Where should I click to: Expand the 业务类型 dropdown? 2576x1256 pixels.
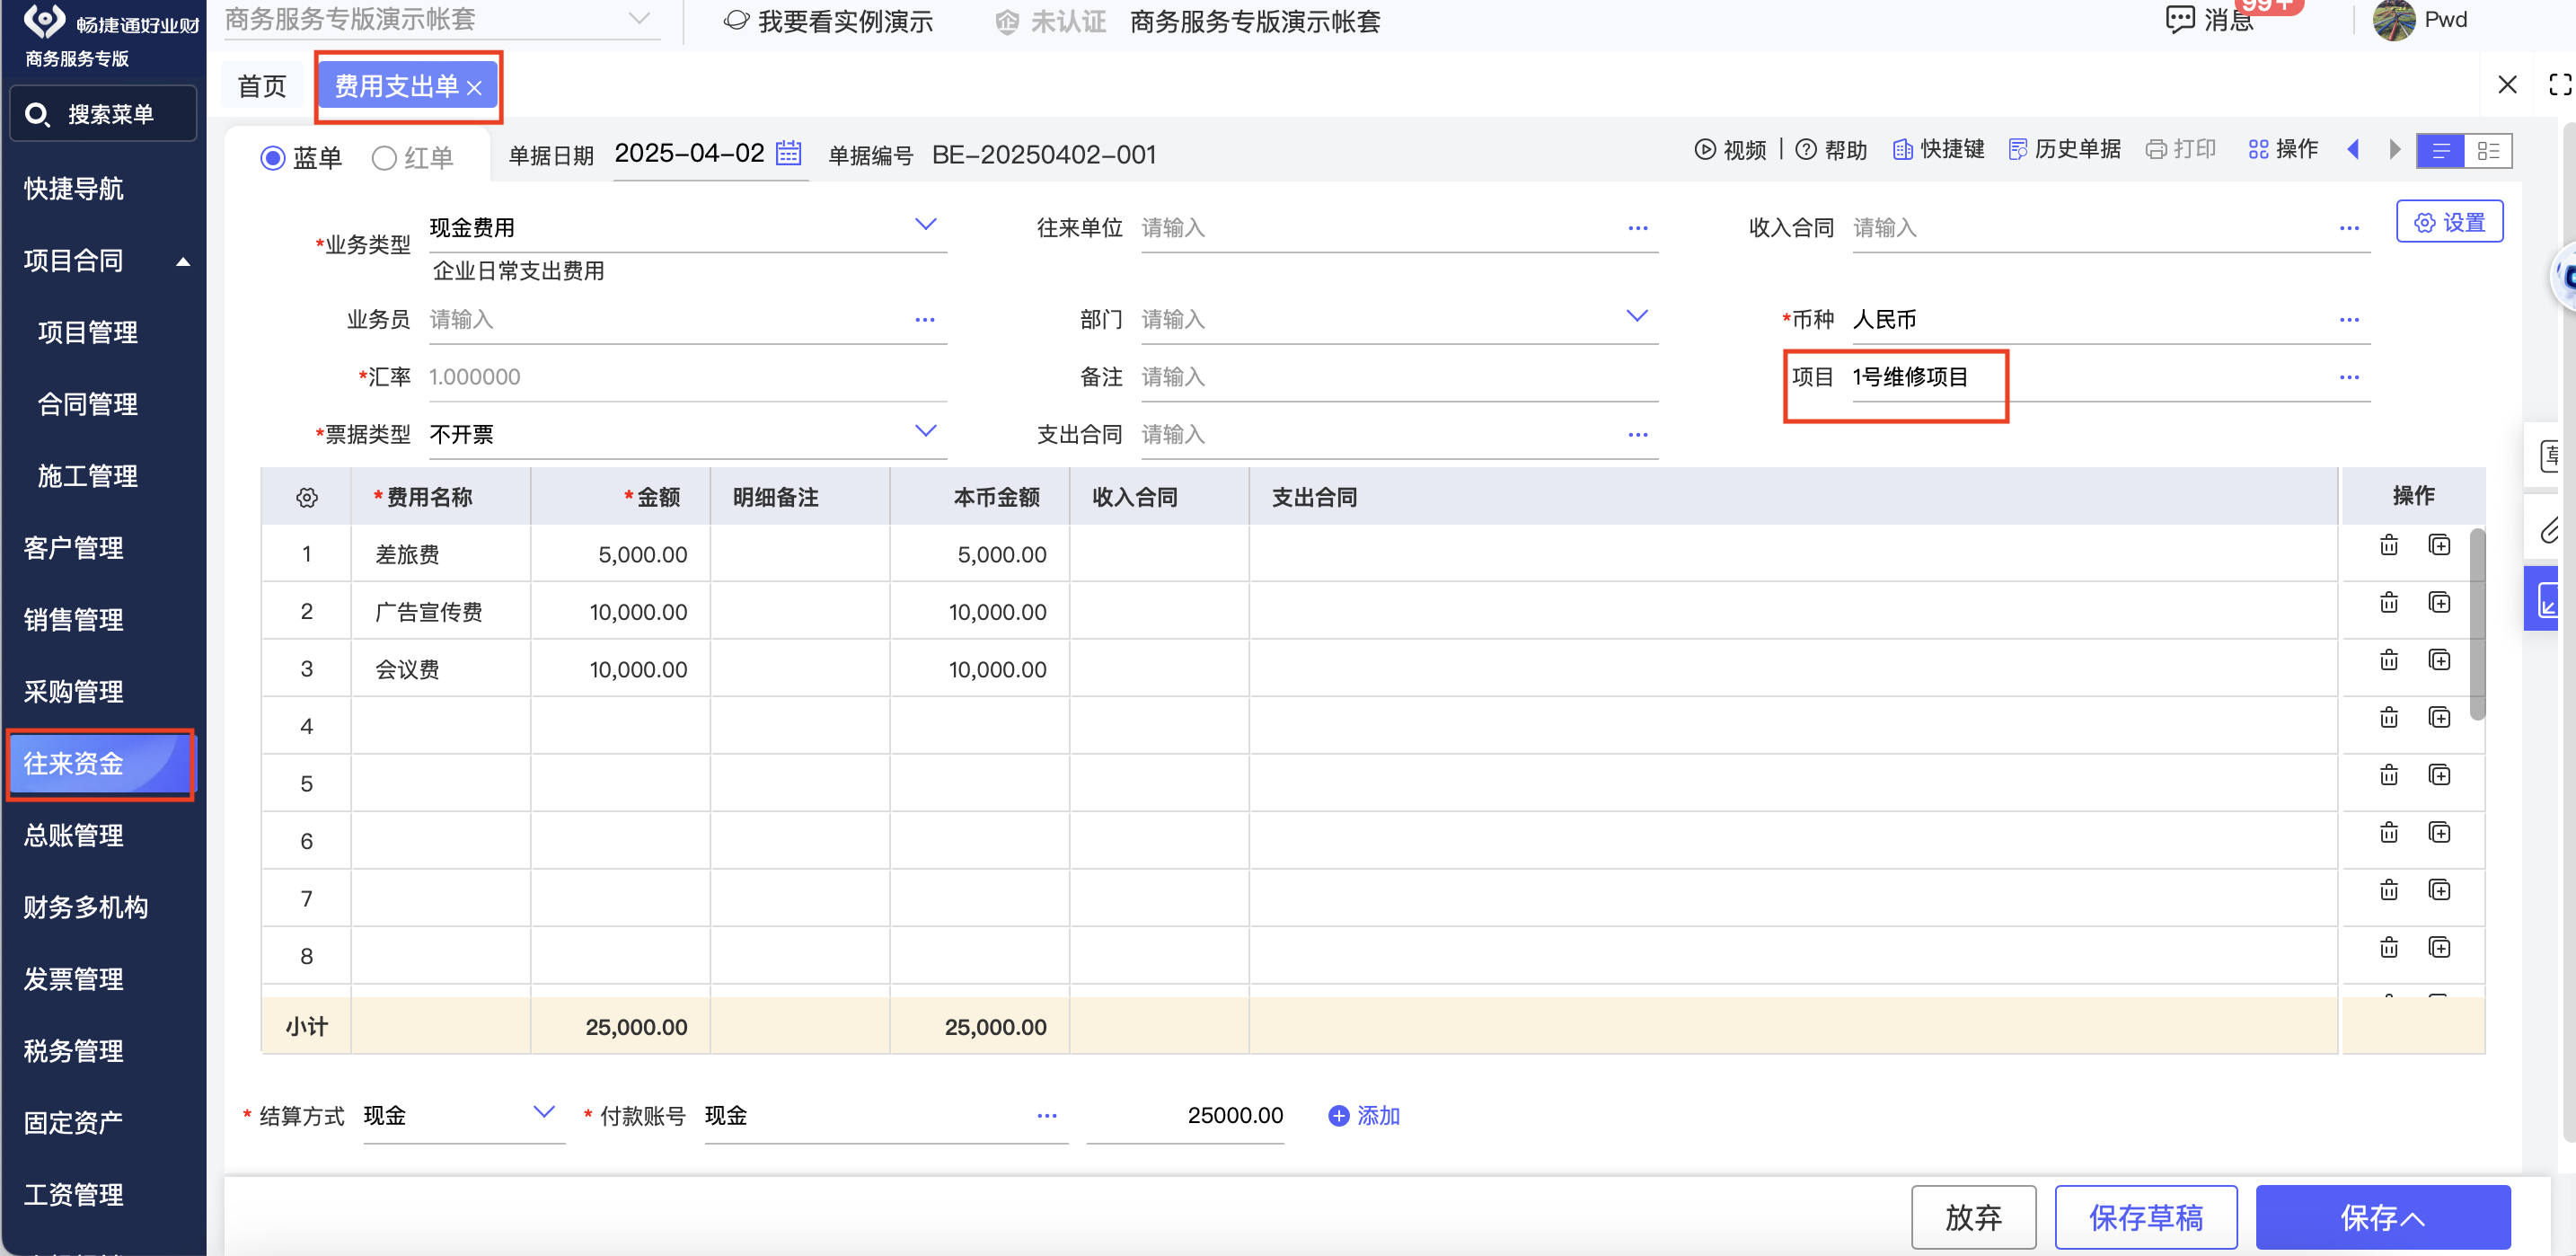pos(925,225)
